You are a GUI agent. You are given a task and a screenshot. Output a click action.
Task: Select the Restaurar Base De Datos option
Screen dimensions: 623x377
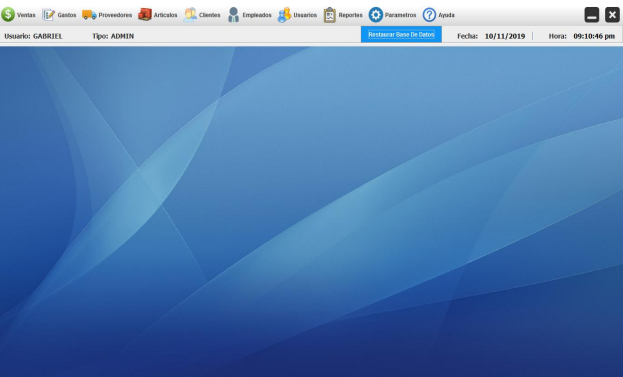coord(401,35)
